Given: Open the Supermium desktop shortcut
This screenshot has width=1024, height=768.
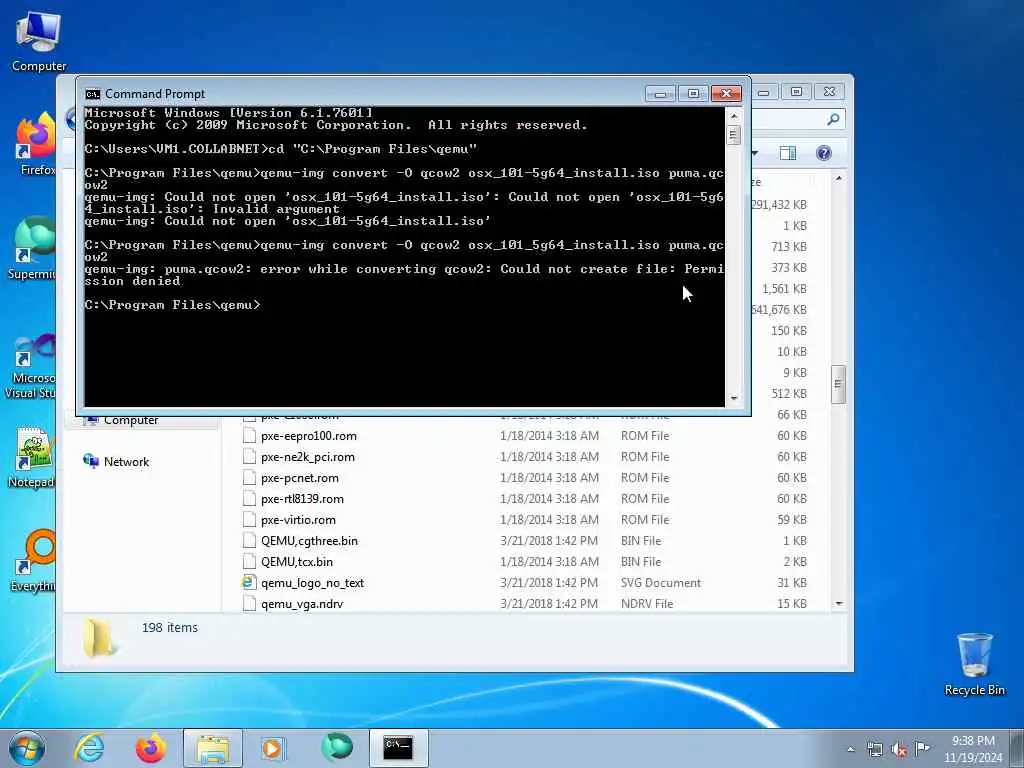Looking at the screenshot, I should pyautogui.click(x=33, y=248).
